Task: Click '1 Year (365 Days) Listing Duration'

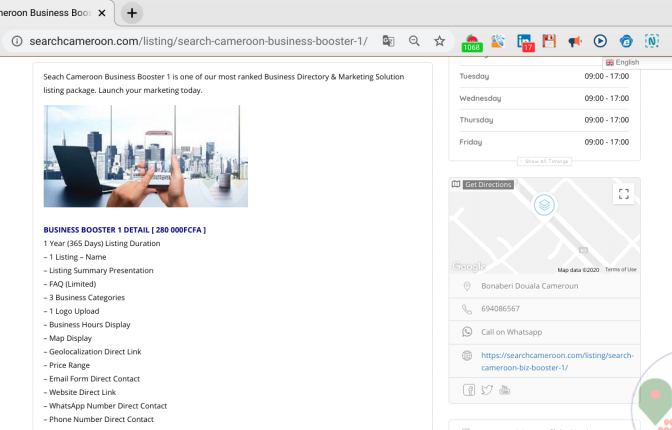Action: 102,244
